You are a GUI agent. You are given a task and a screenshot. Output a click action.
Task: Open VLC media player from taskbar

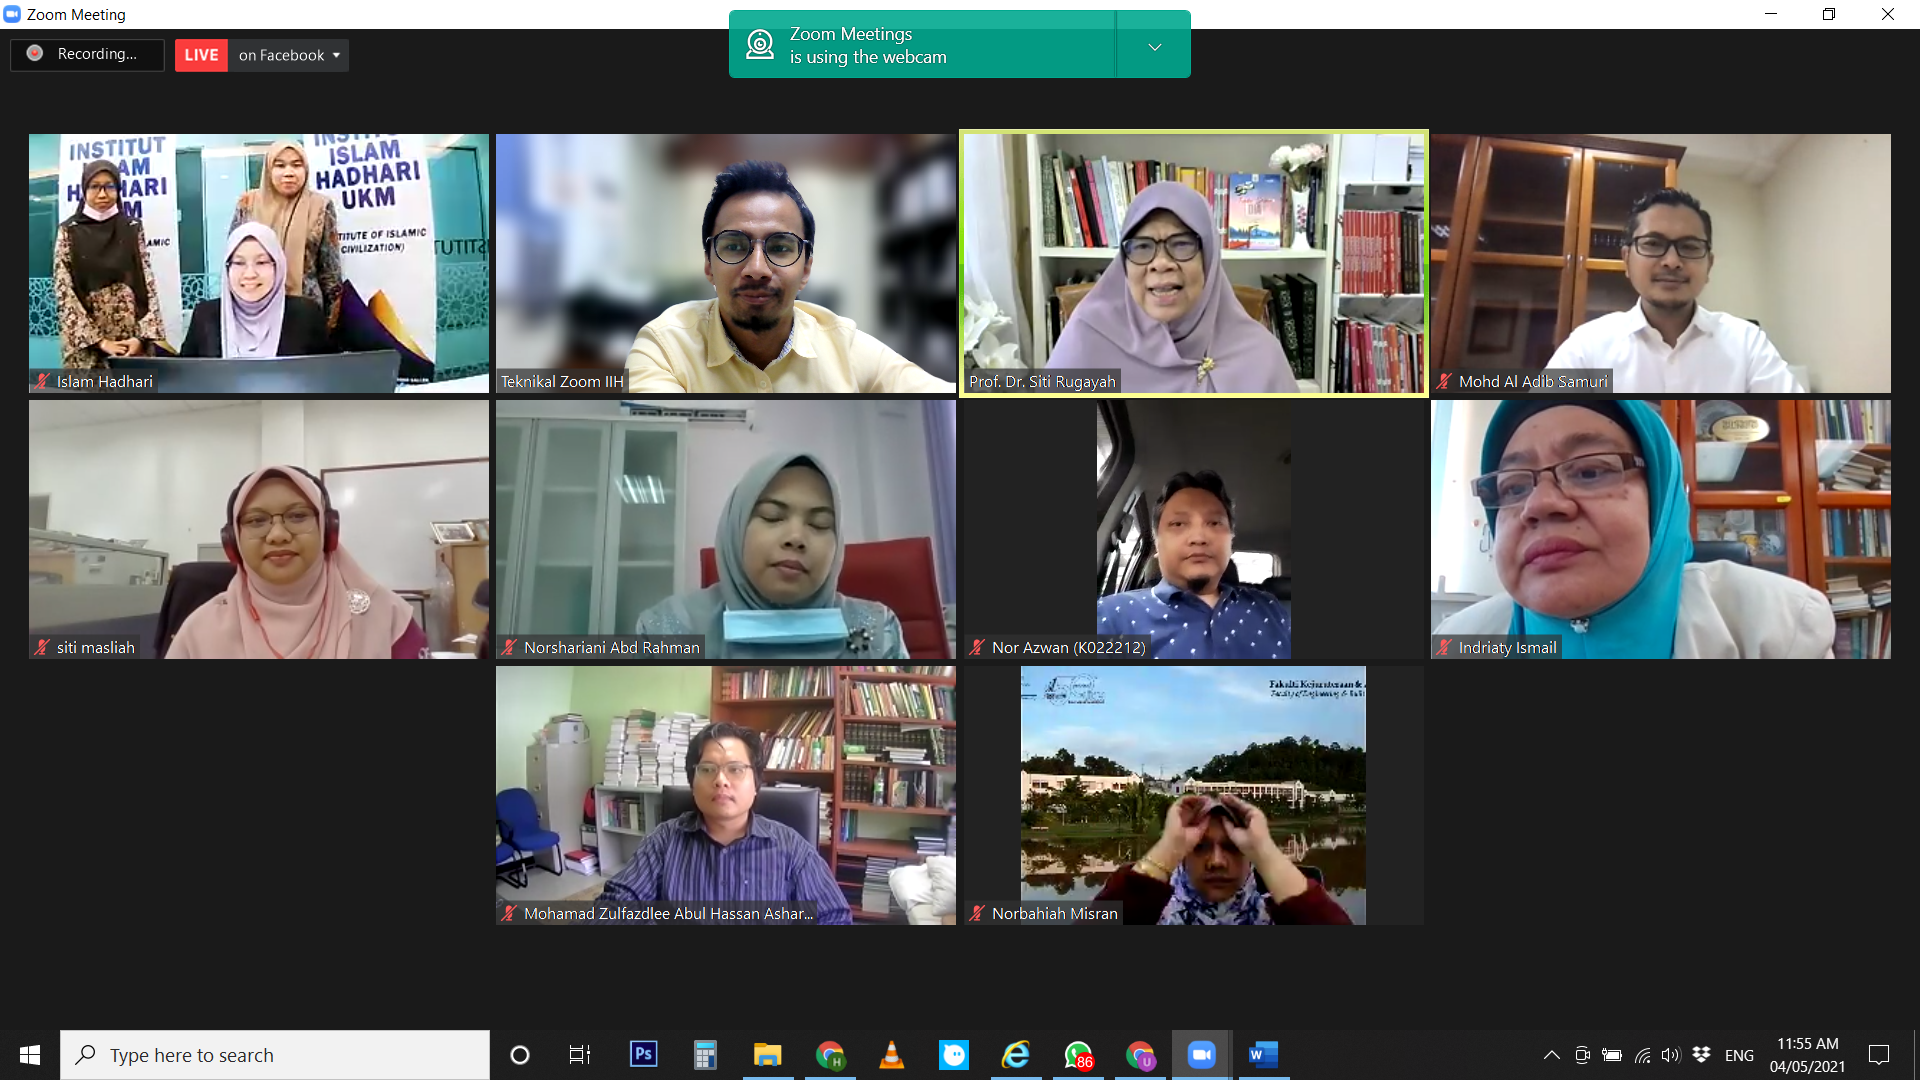[891, 1054]
